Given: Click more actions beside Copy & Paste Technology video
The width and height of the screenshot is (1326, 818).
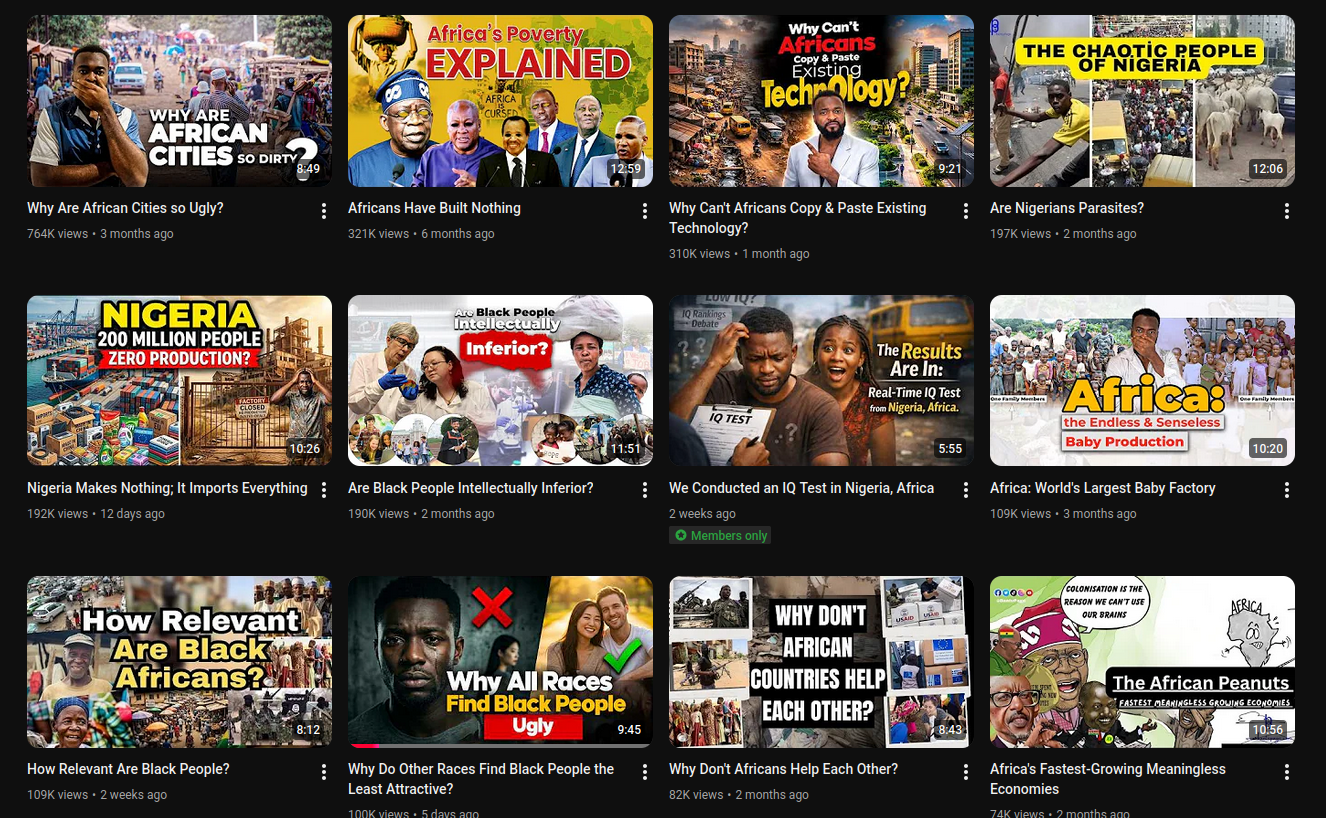Looking at the screenshot, I should (x=966, y=211).
